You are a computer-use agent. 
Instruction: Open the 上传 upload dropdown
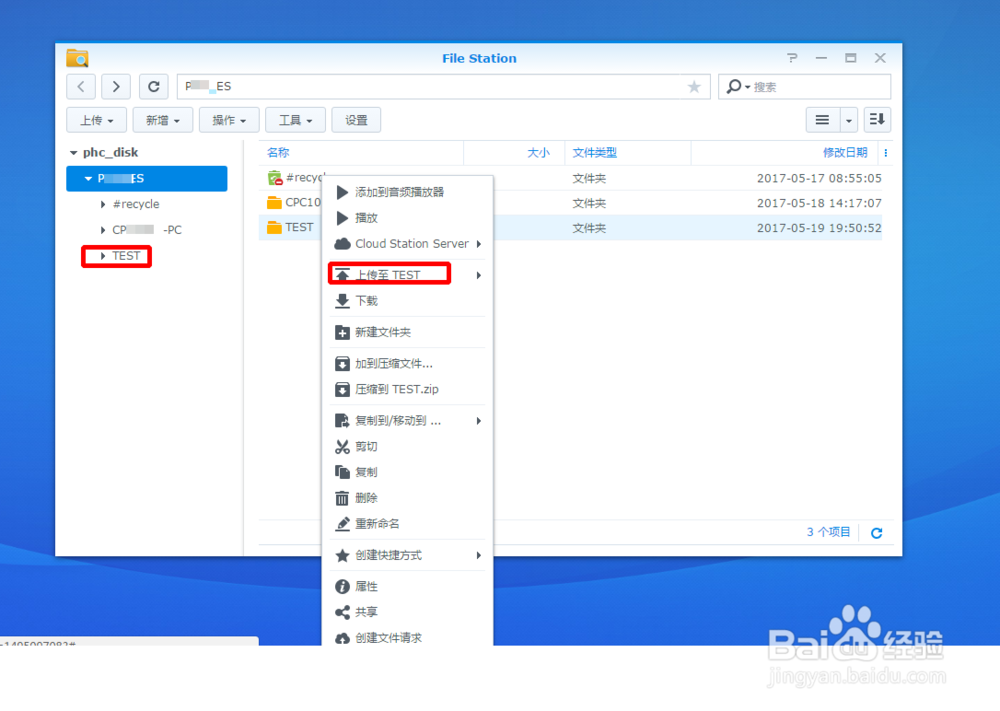click(x=96, y=120)
